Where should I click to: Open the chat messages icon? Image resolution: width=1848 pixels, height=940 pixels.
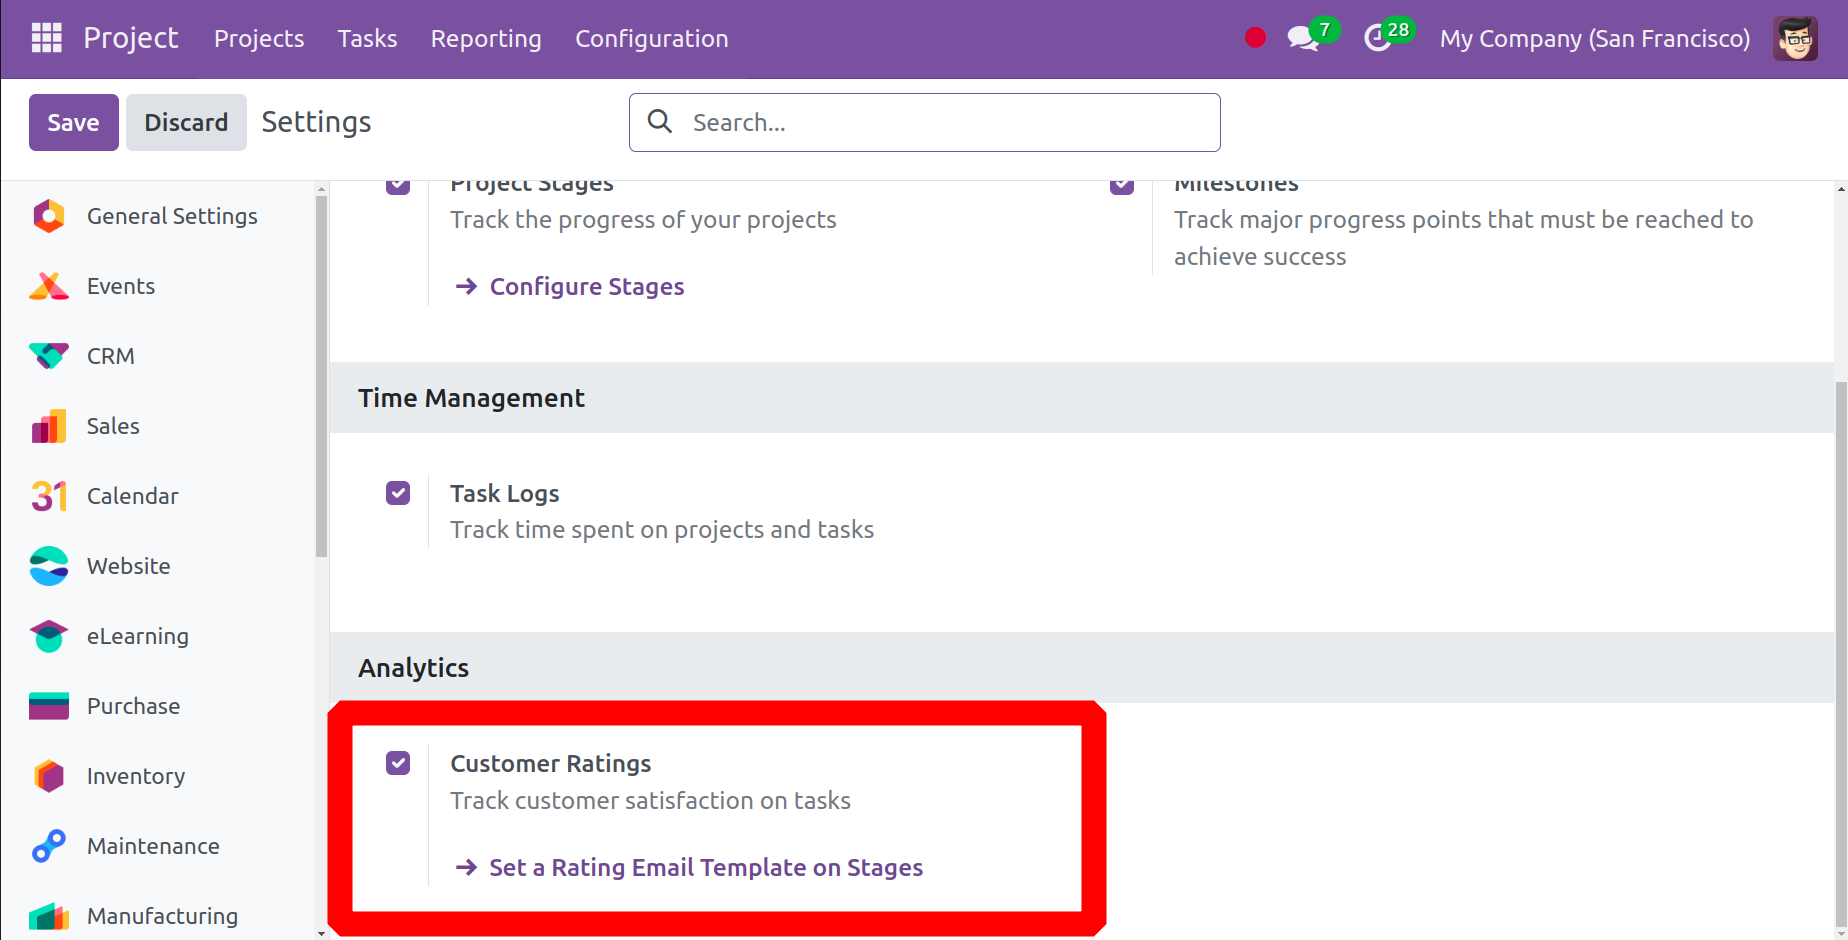(x=1302, y=38)
